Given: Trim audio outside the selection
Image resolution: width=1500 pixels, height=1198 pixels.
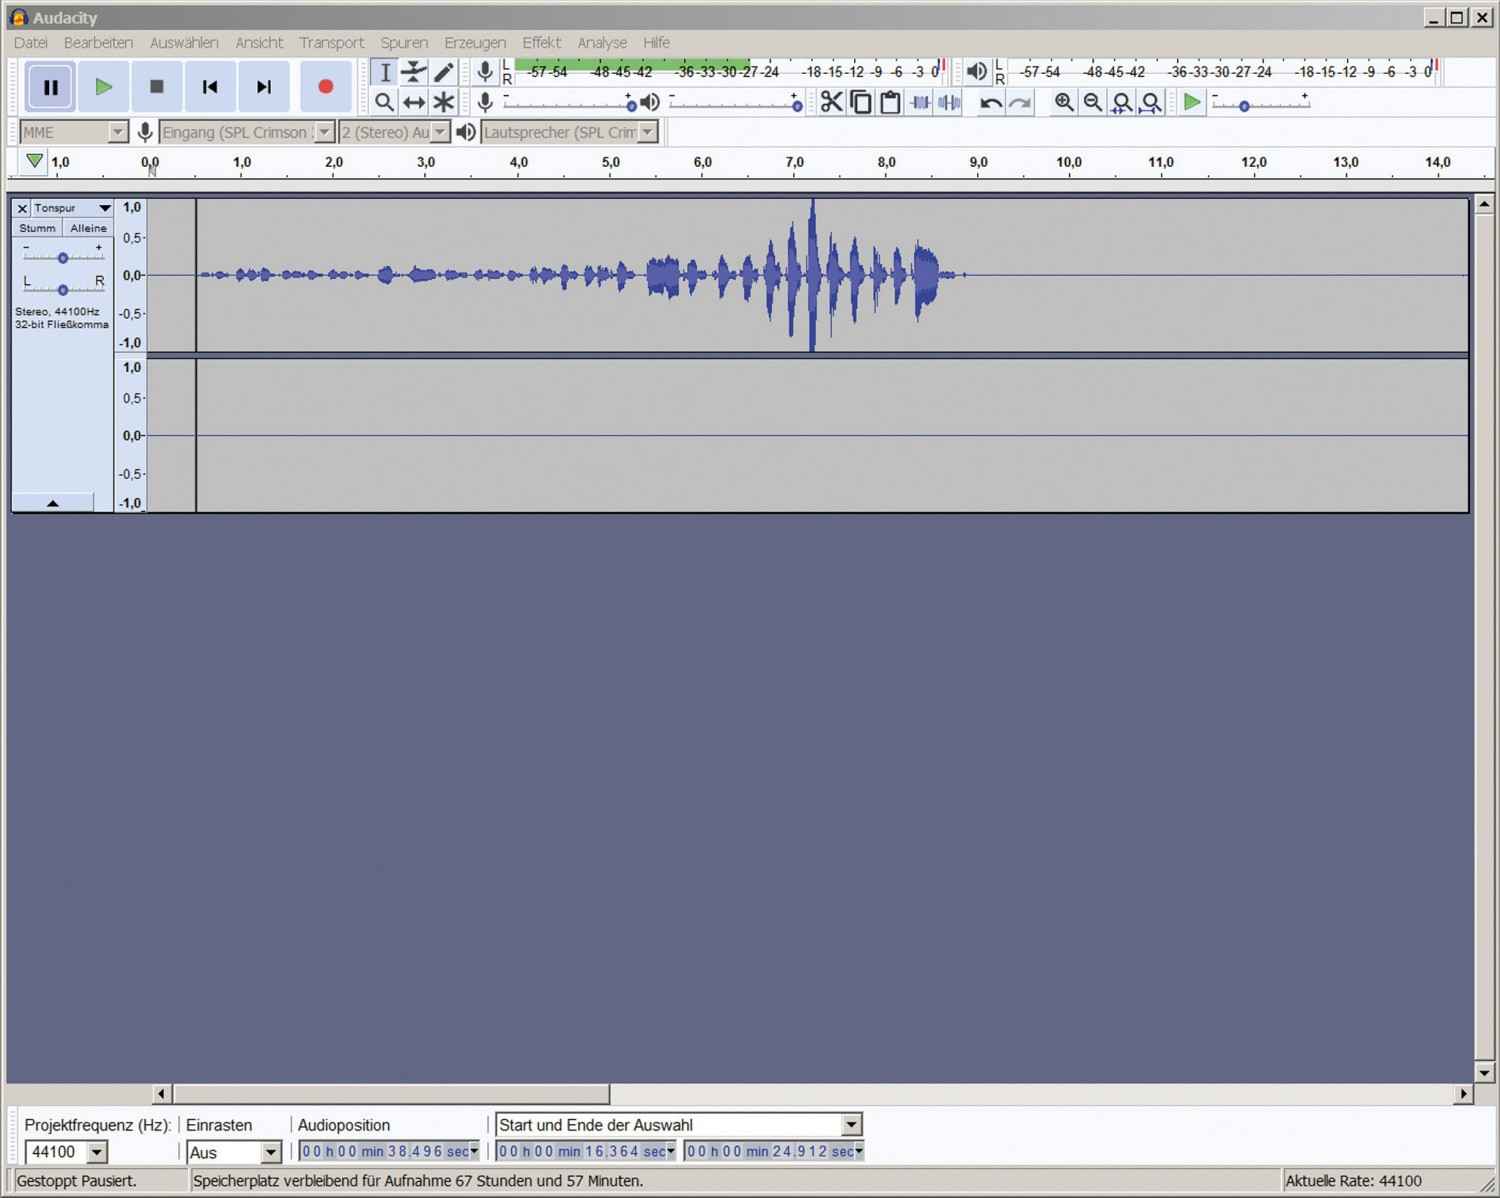Looking at the screenshot, I should point(920,102).
